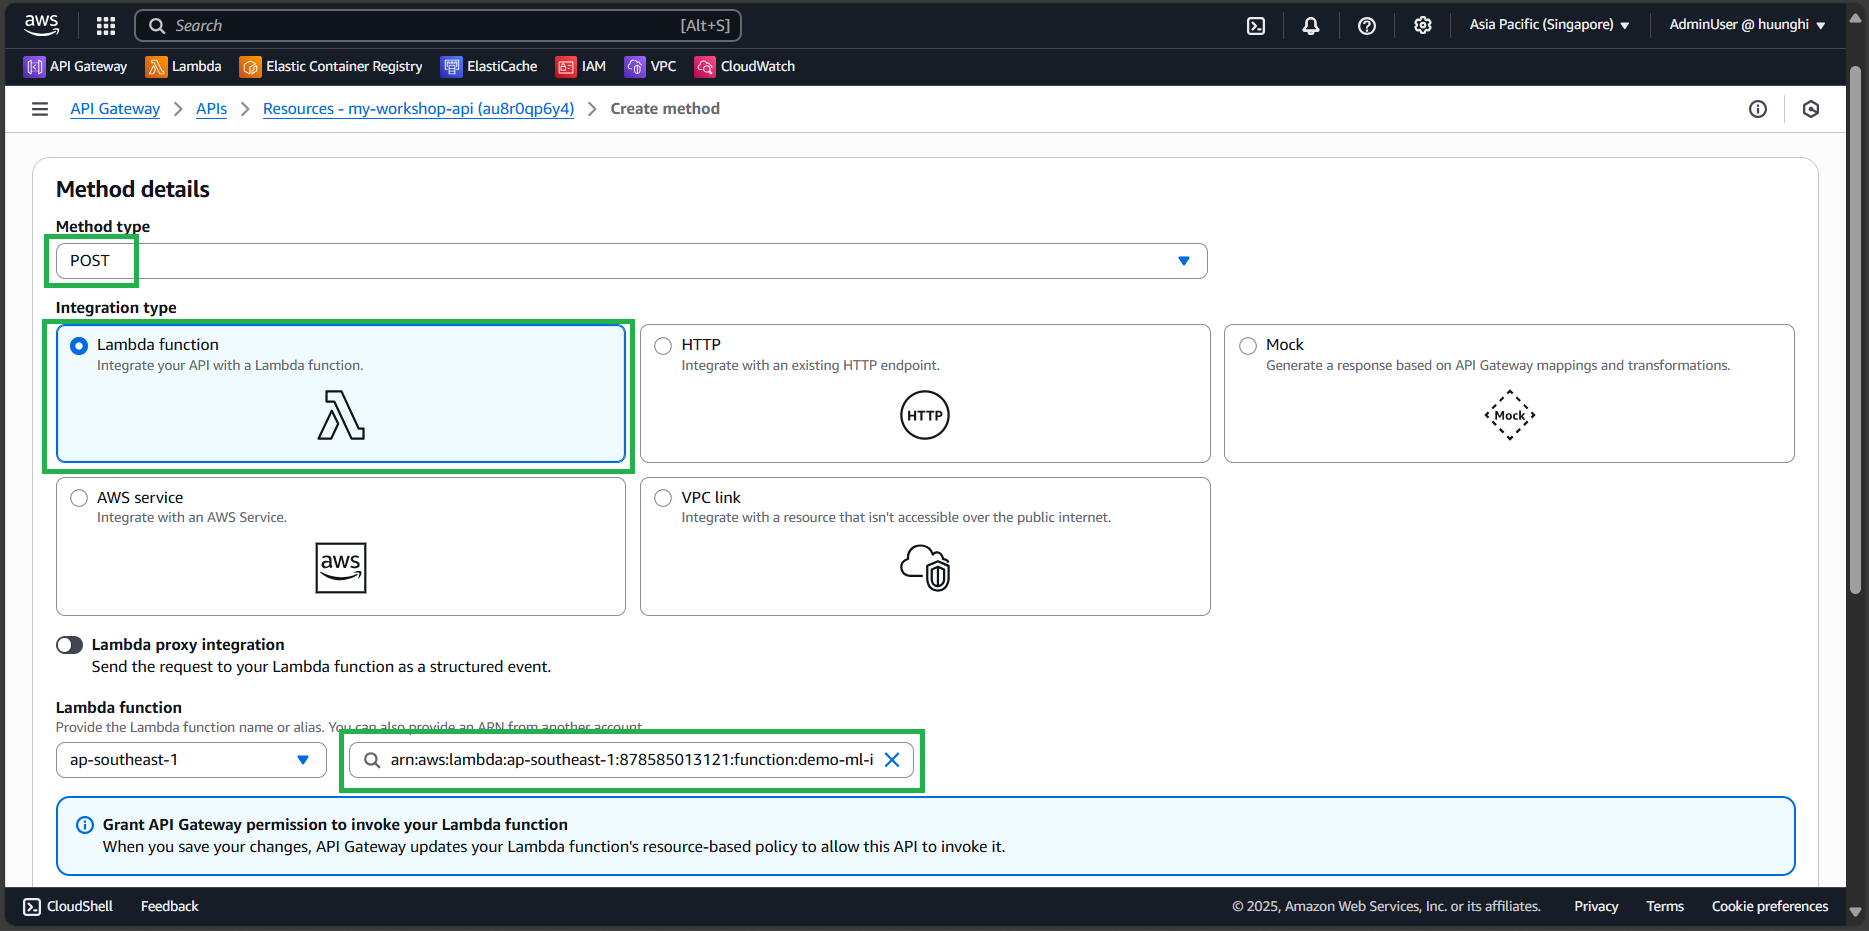
Task: Select the HTTP integration type
Action: click(925, 393)
